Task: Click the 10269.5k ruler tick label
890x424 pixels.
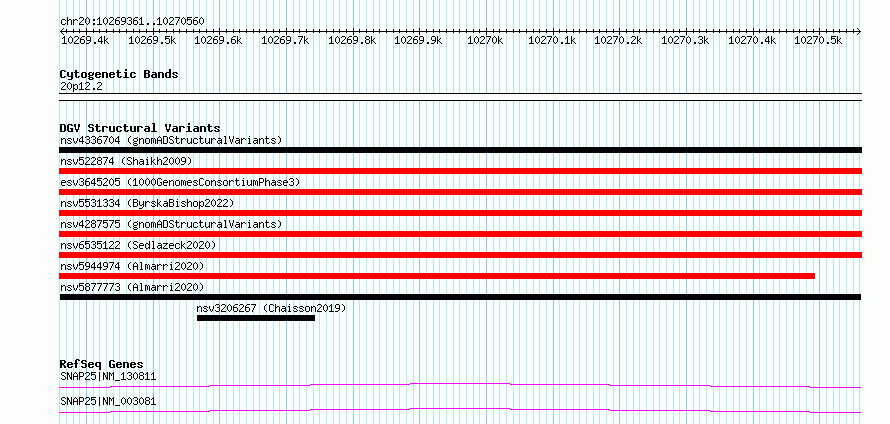Action: [x=152, y=40]
